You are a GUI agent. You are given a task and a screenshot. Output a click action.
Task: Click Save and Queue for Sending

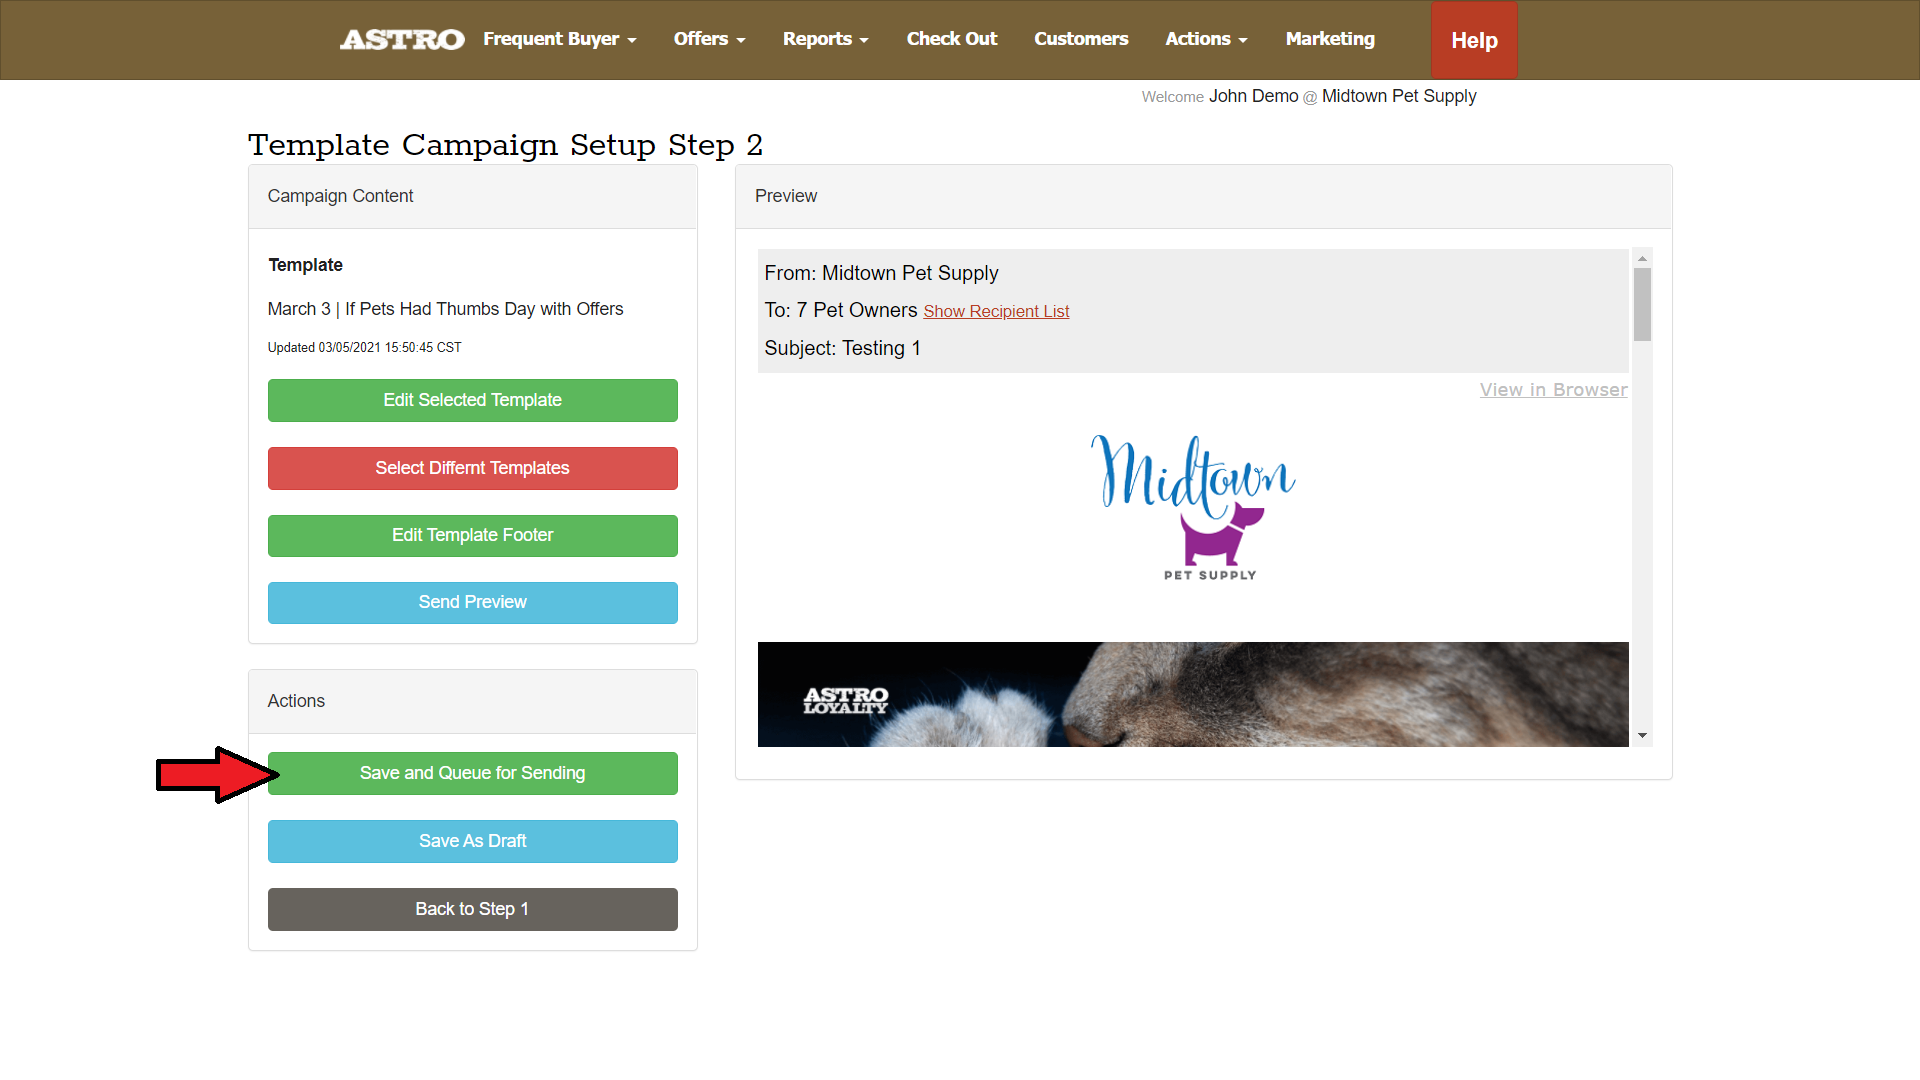(x=472, y=773)
